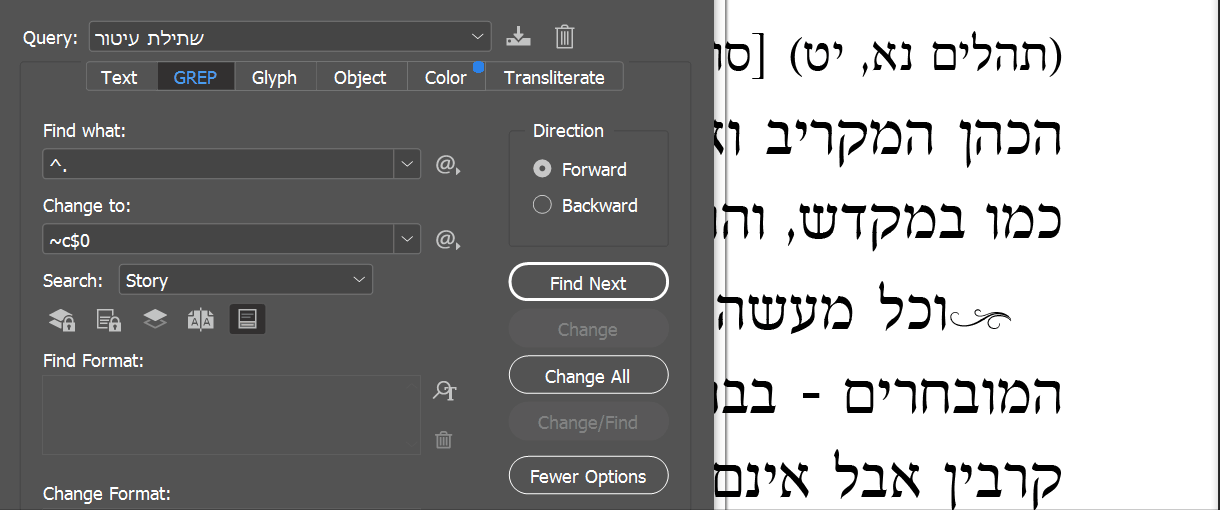Viewport: 1220px width, 510px height.
Task: Switch to the Transliterate tab
Action: (554, 77)
